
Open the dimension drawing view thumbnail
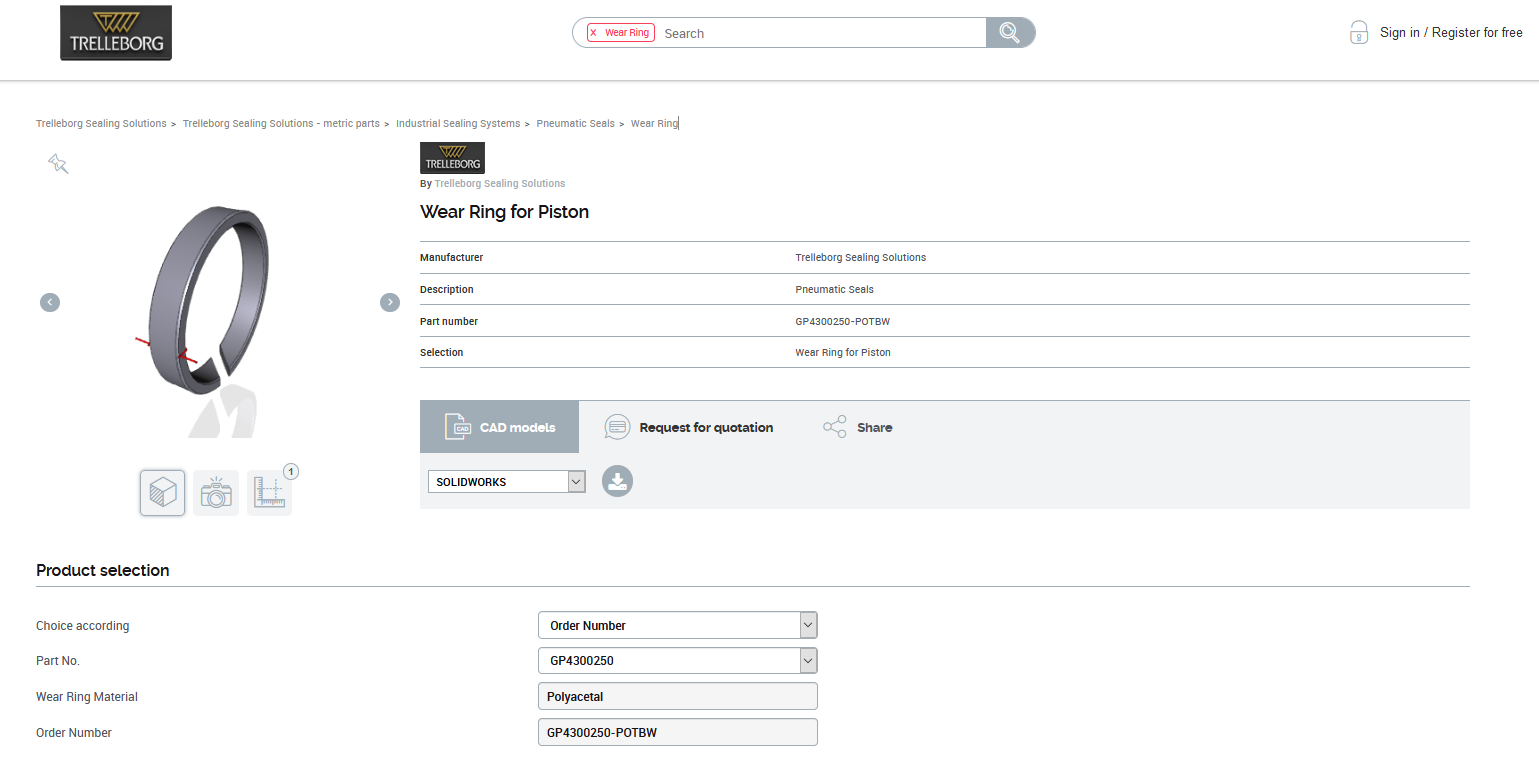coord(270,493)
